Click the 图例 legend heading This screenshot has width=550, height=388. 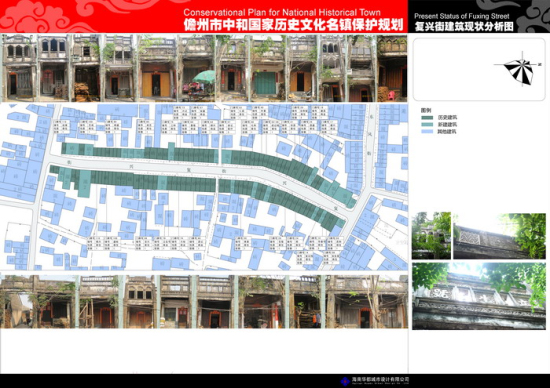[426, 110]
